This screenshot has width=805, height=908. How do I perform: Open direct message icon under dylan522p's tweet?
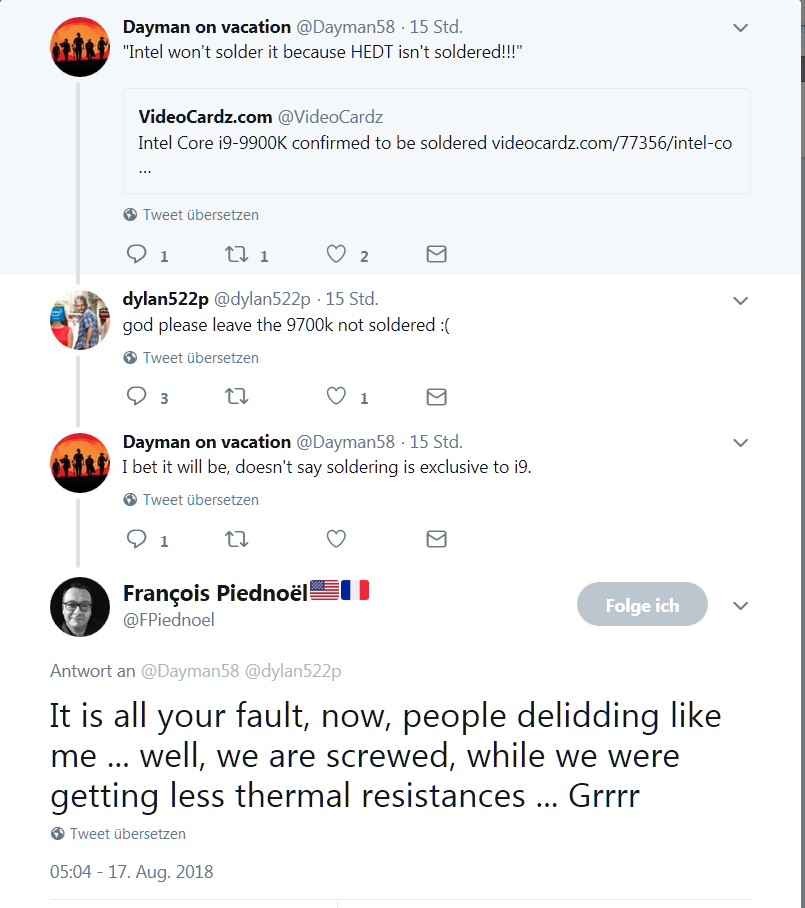pos(436,397)
